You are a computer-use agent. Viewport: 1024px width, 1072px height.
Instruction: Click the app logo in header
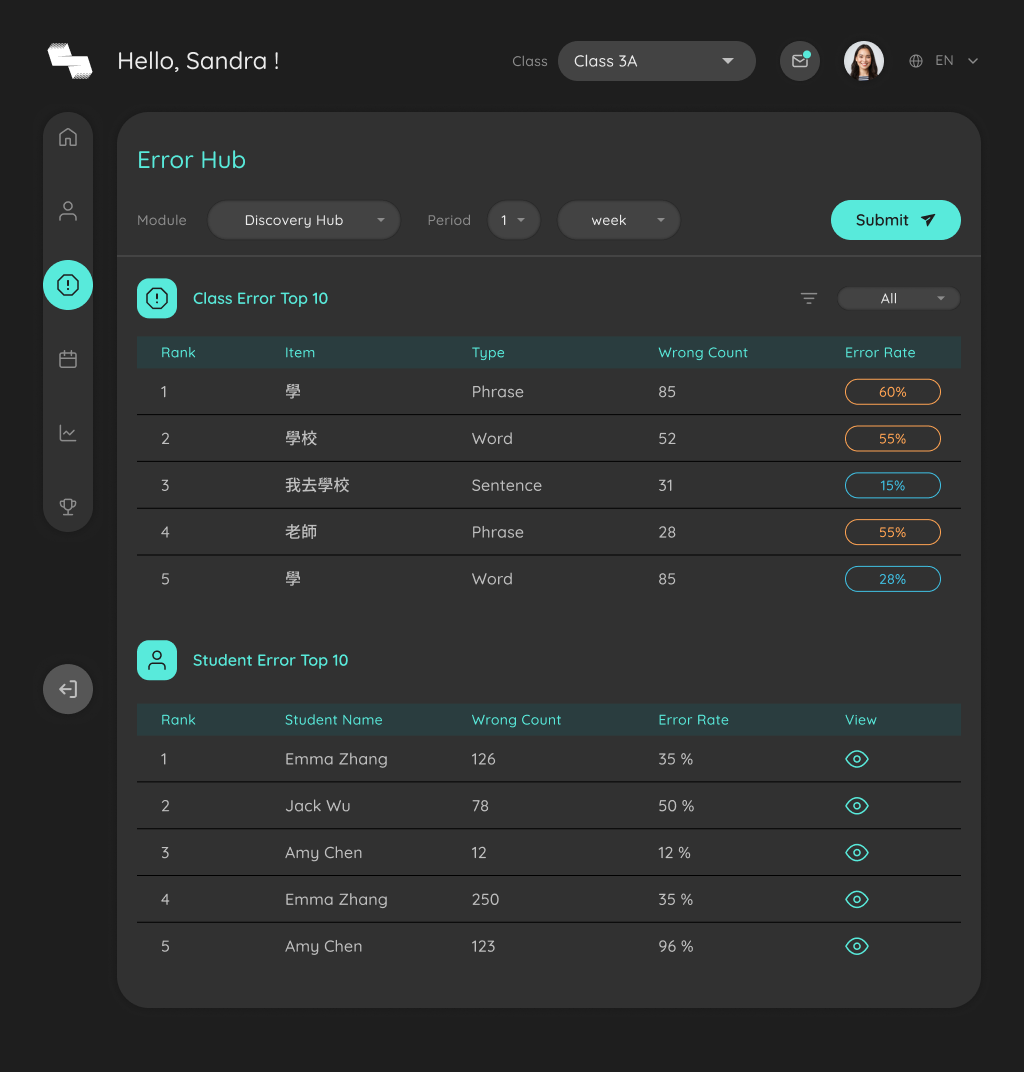coord(70,61)
